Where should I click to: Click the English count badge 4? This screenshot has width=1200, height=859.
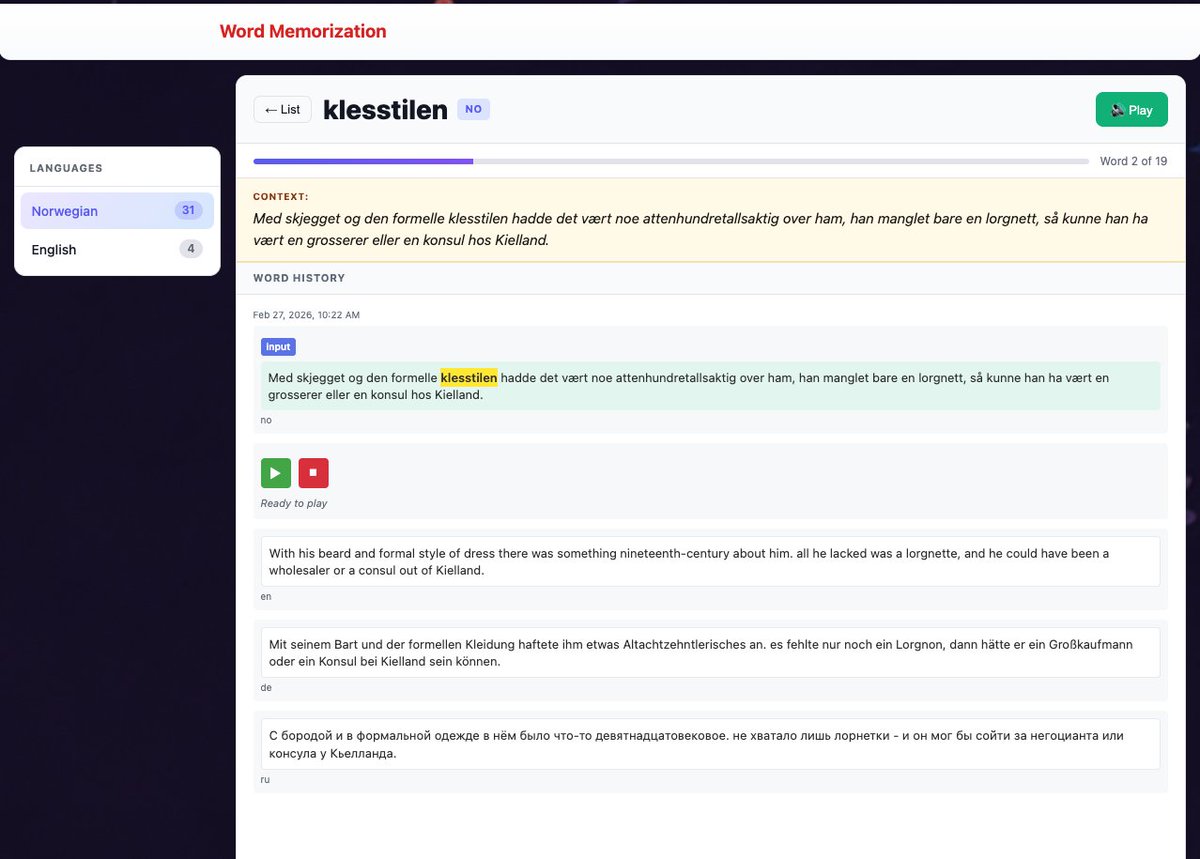coord(191,249)
